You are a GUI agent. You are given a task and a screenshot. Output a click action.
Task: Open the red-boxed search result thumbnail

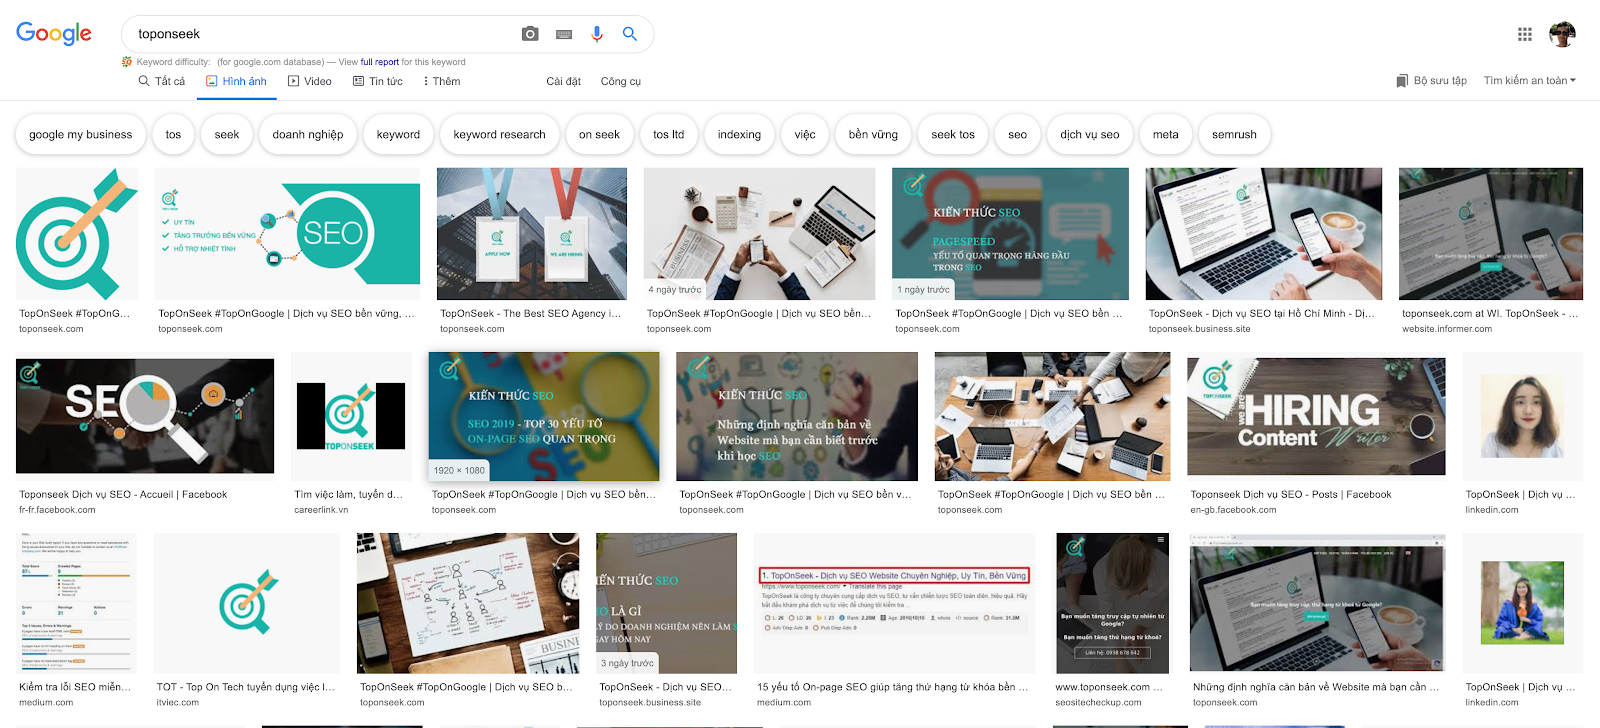click(x=895, y=603)
